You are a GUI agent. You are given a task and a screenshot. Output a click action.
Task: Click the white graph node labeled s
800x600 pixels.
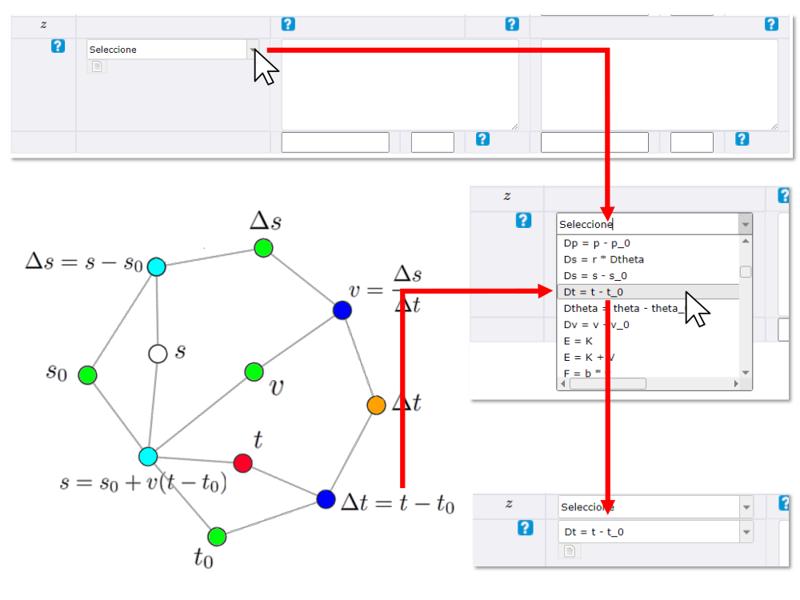tap(158, 354)
